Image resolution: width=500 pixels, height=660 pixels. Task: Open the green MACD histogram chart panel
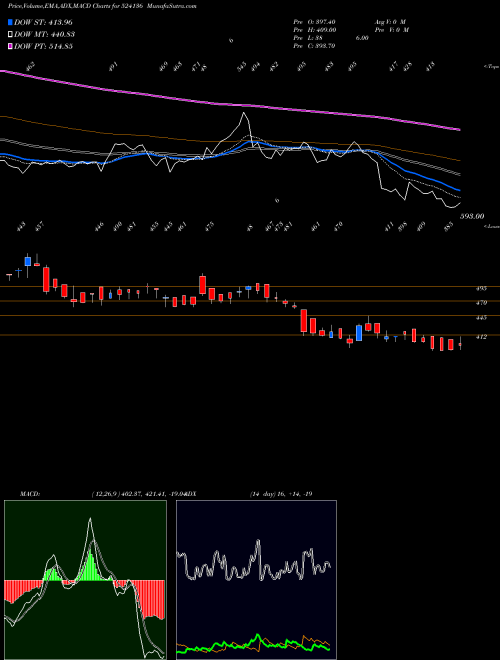tap(85, 580)
